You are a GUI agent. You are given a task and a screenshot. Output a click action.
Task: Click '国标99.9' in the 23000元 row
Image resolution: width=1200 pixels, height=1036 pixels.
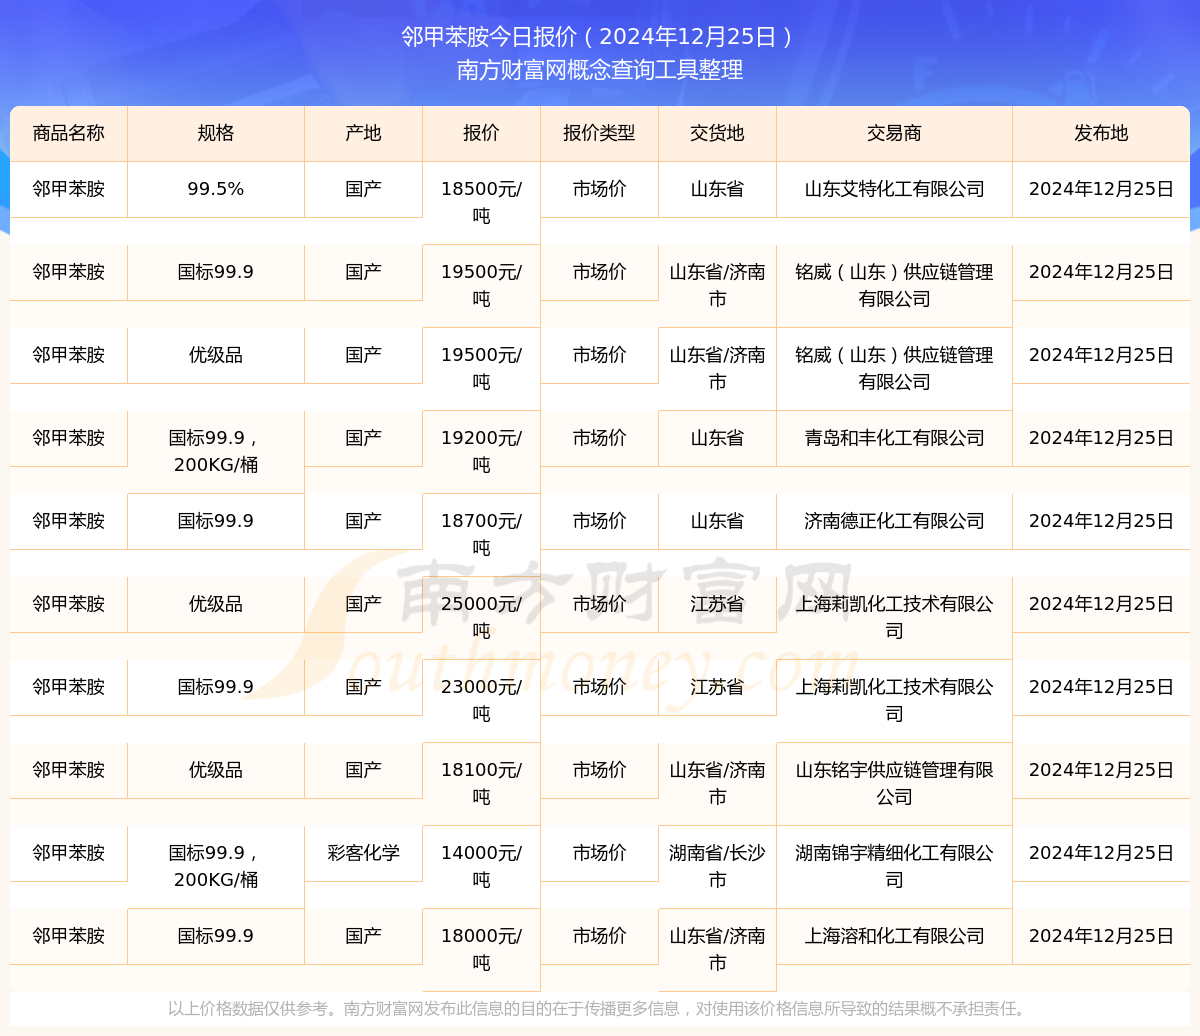[x=216, y=687]
